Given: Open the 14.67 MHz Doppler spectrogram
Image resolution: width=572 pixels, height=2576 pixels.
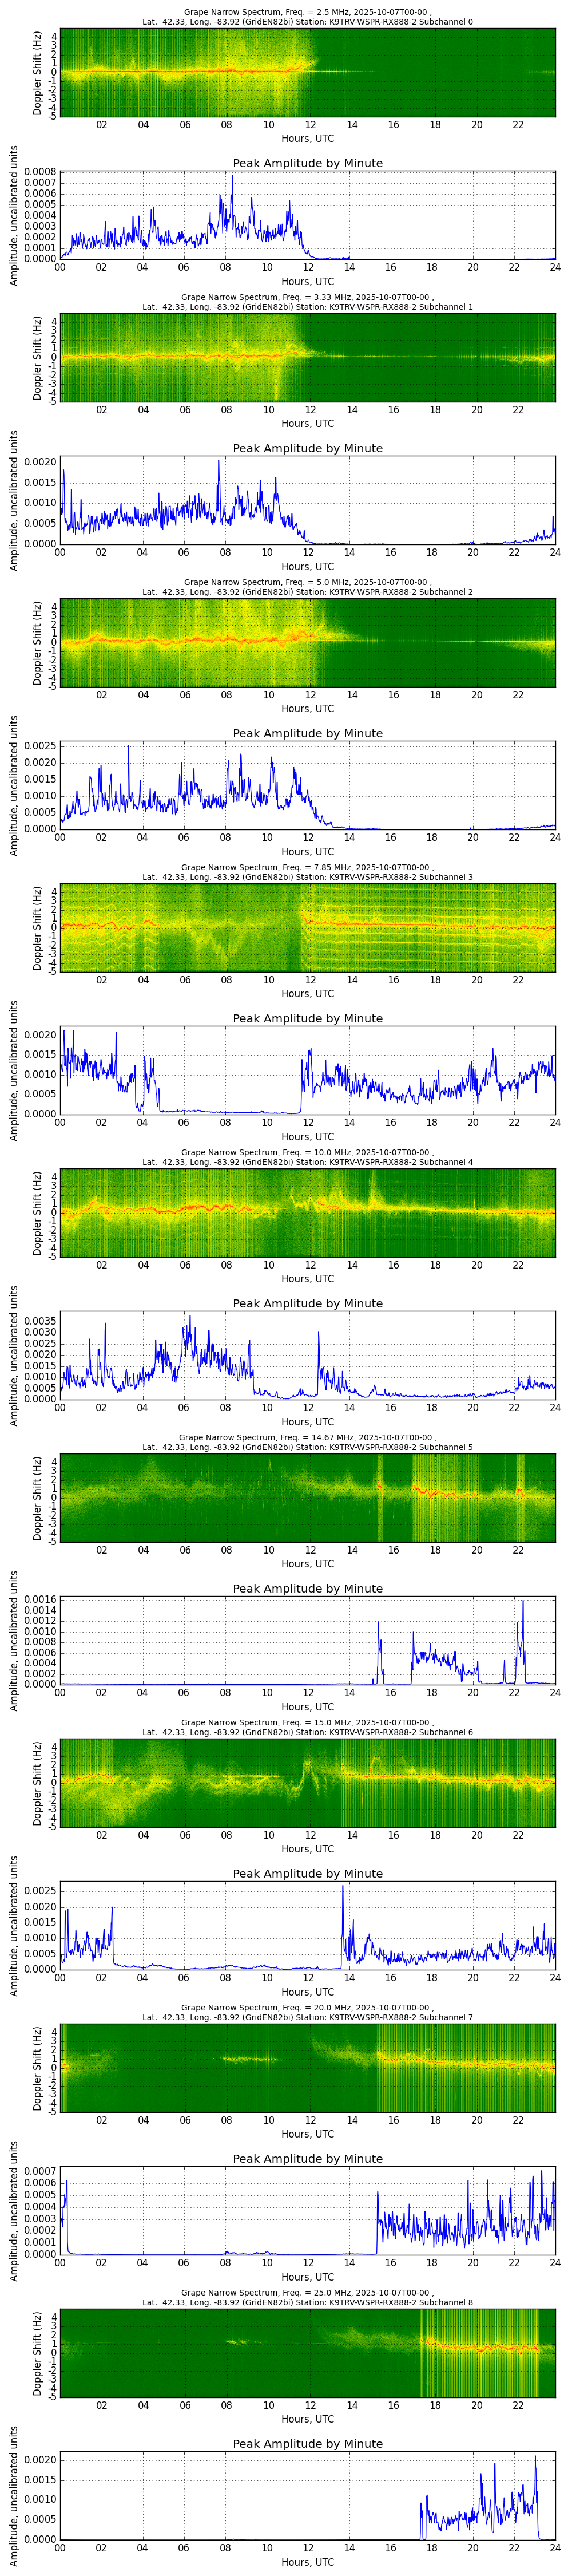Looking at the screenshot, I should coord(308,1497).
